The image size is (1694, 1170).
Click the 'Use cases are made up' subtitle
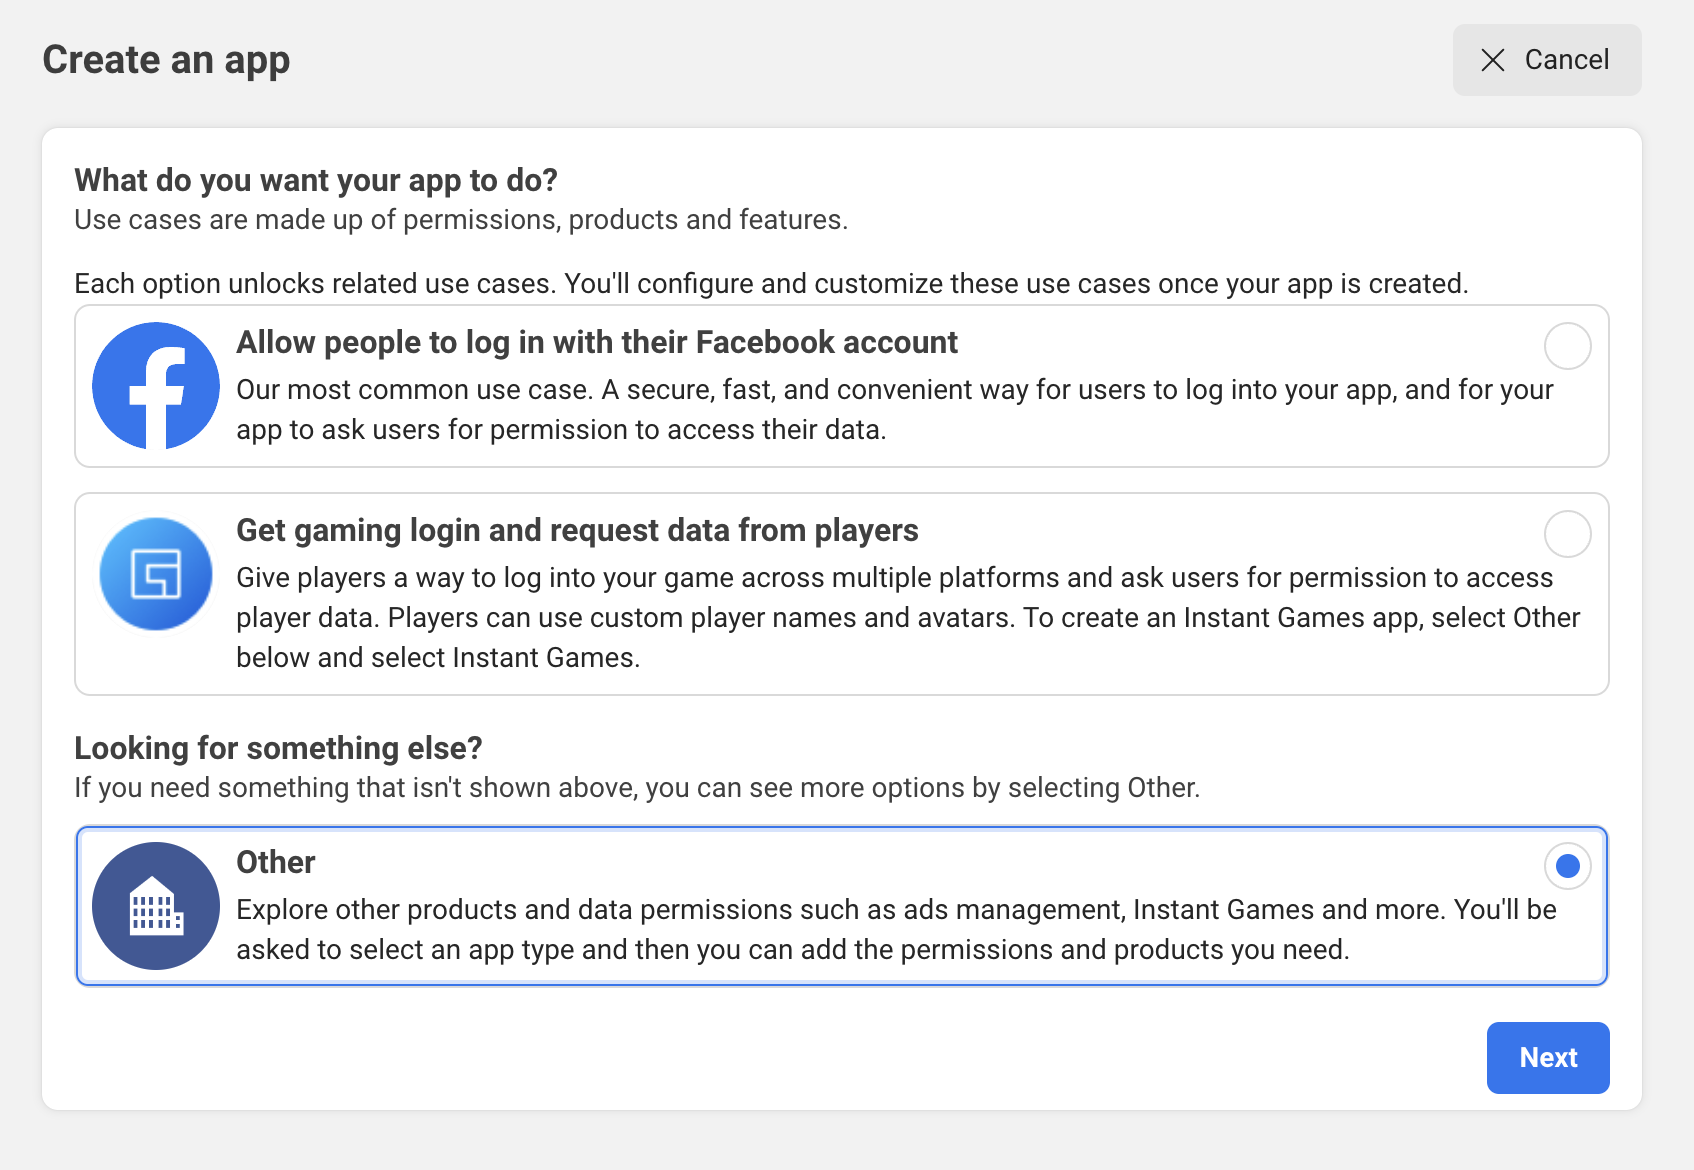tap(461, 220)
